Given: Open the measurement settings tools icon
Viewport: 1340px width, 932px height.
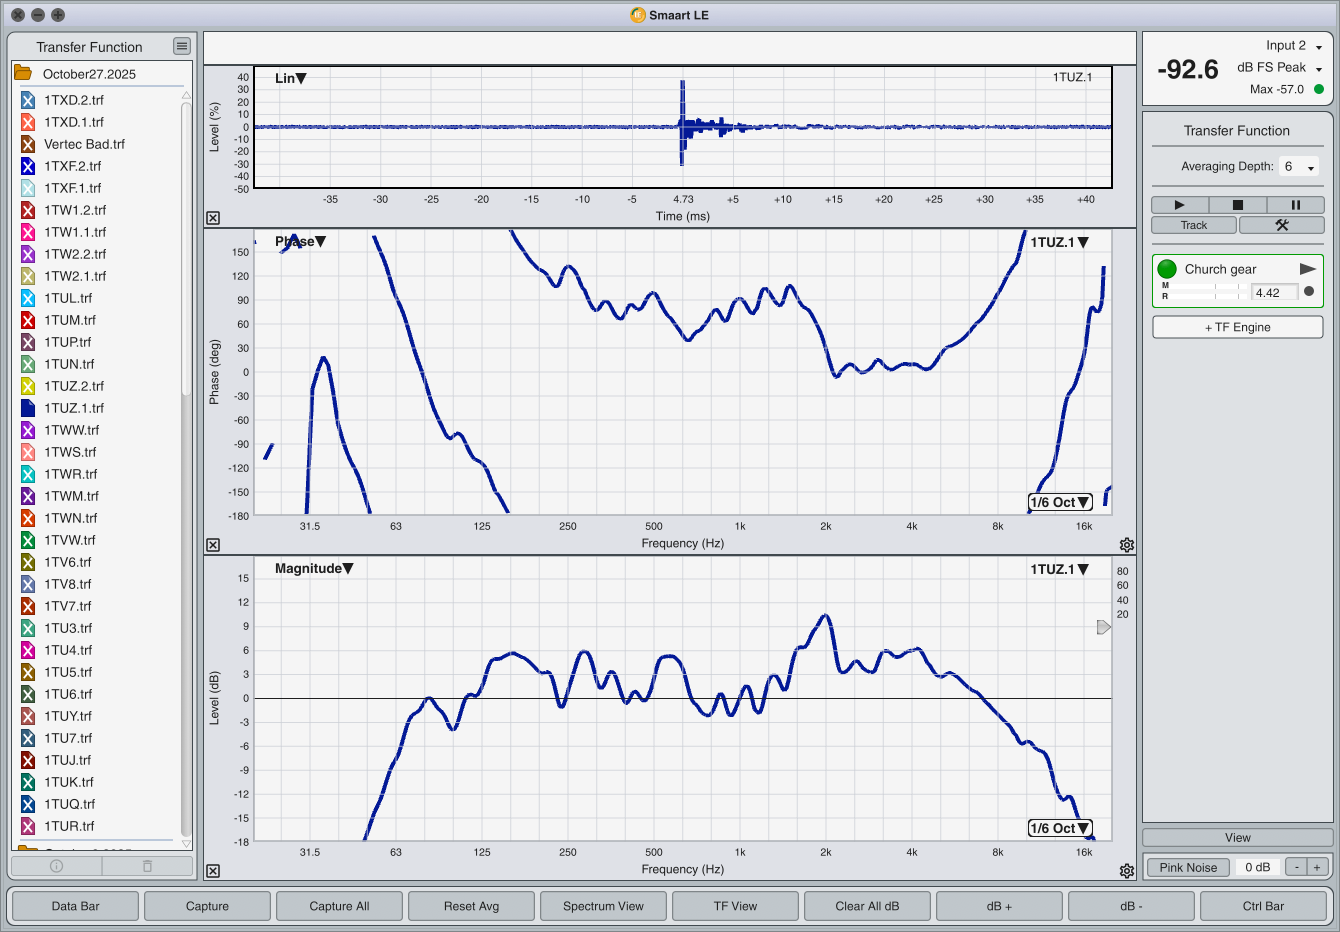Looking at the screenshot, I should (1281, 225).
